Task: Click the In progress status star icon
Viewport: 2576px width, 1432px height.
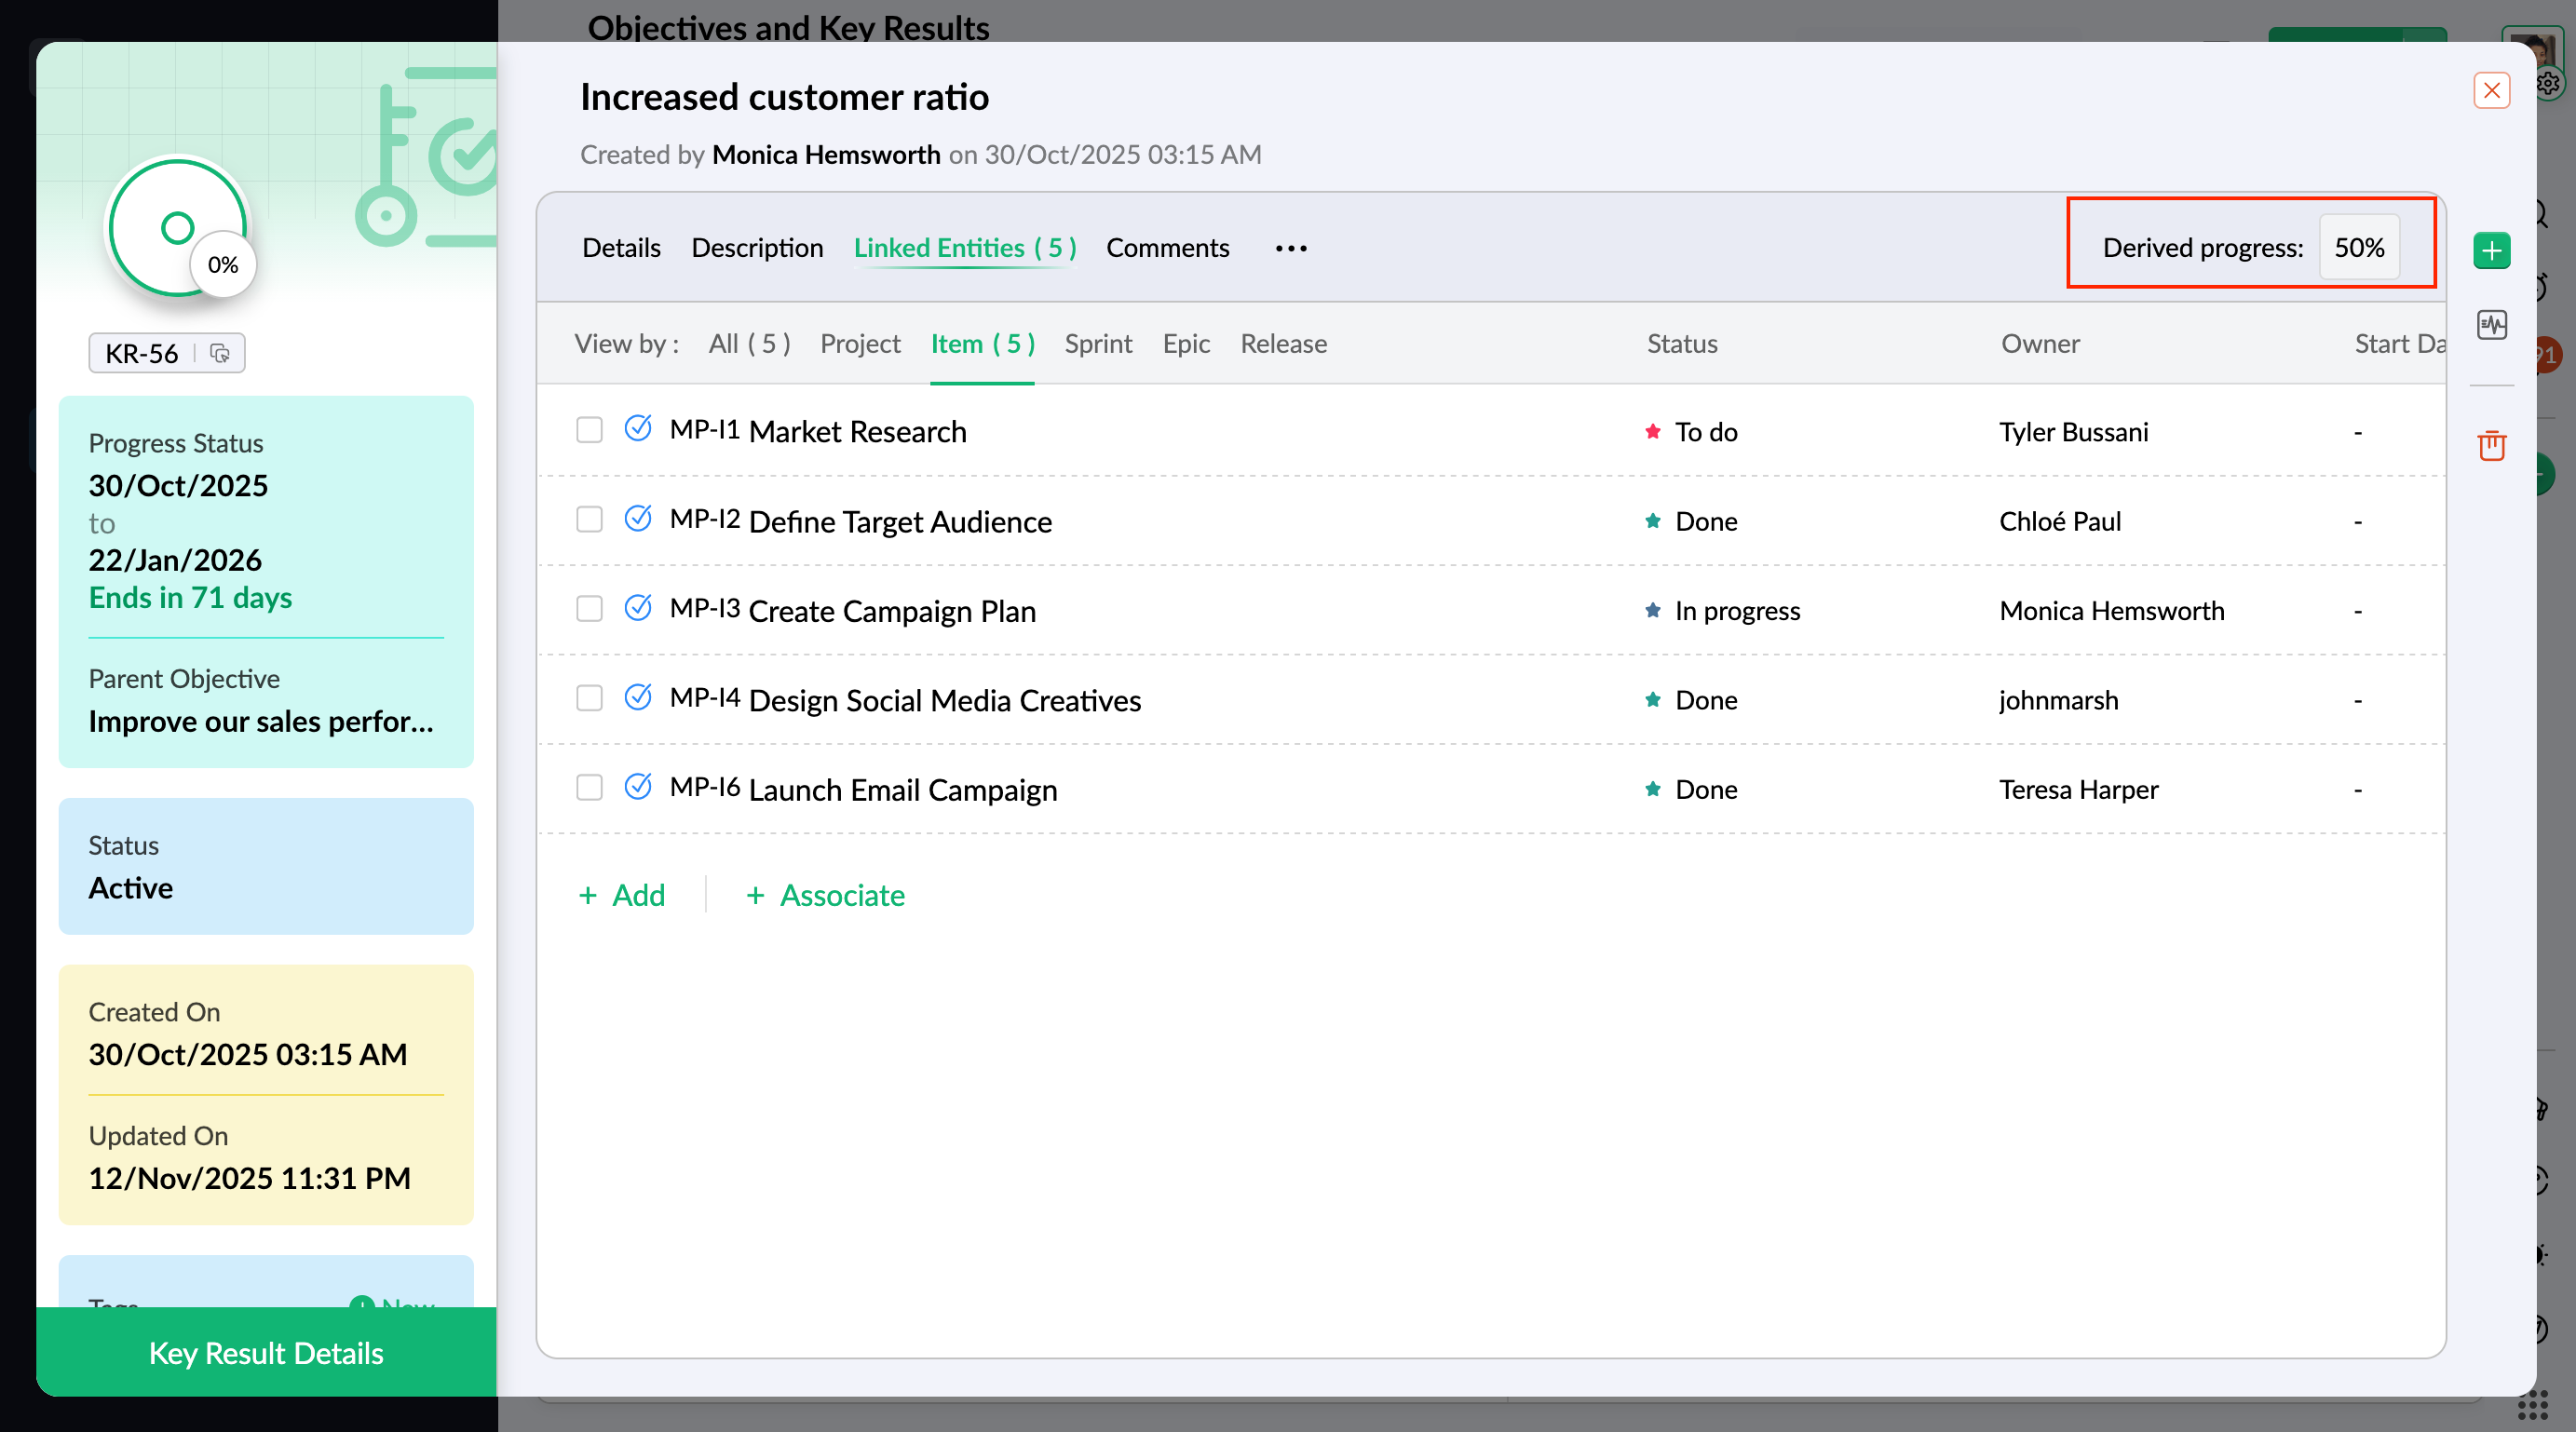Action: (x=1652, y=611)
